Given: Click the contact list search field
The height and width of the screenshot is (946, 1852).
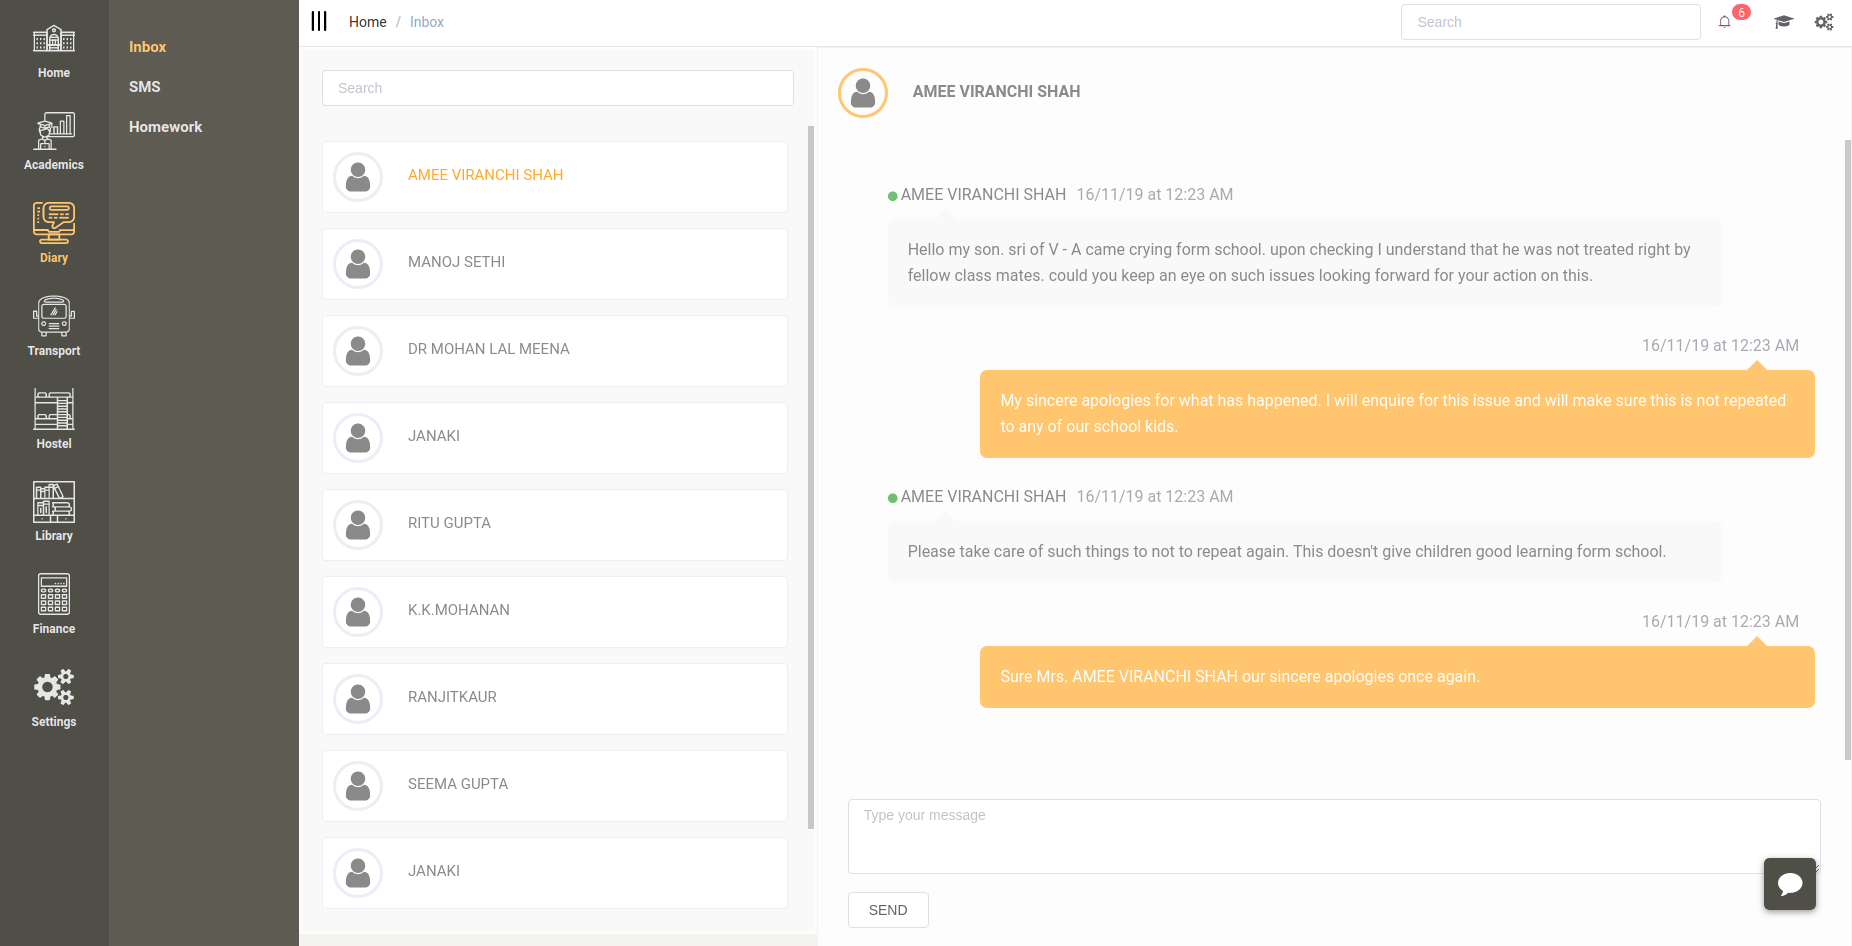Looking at the screenshot, I should point(557,88).
